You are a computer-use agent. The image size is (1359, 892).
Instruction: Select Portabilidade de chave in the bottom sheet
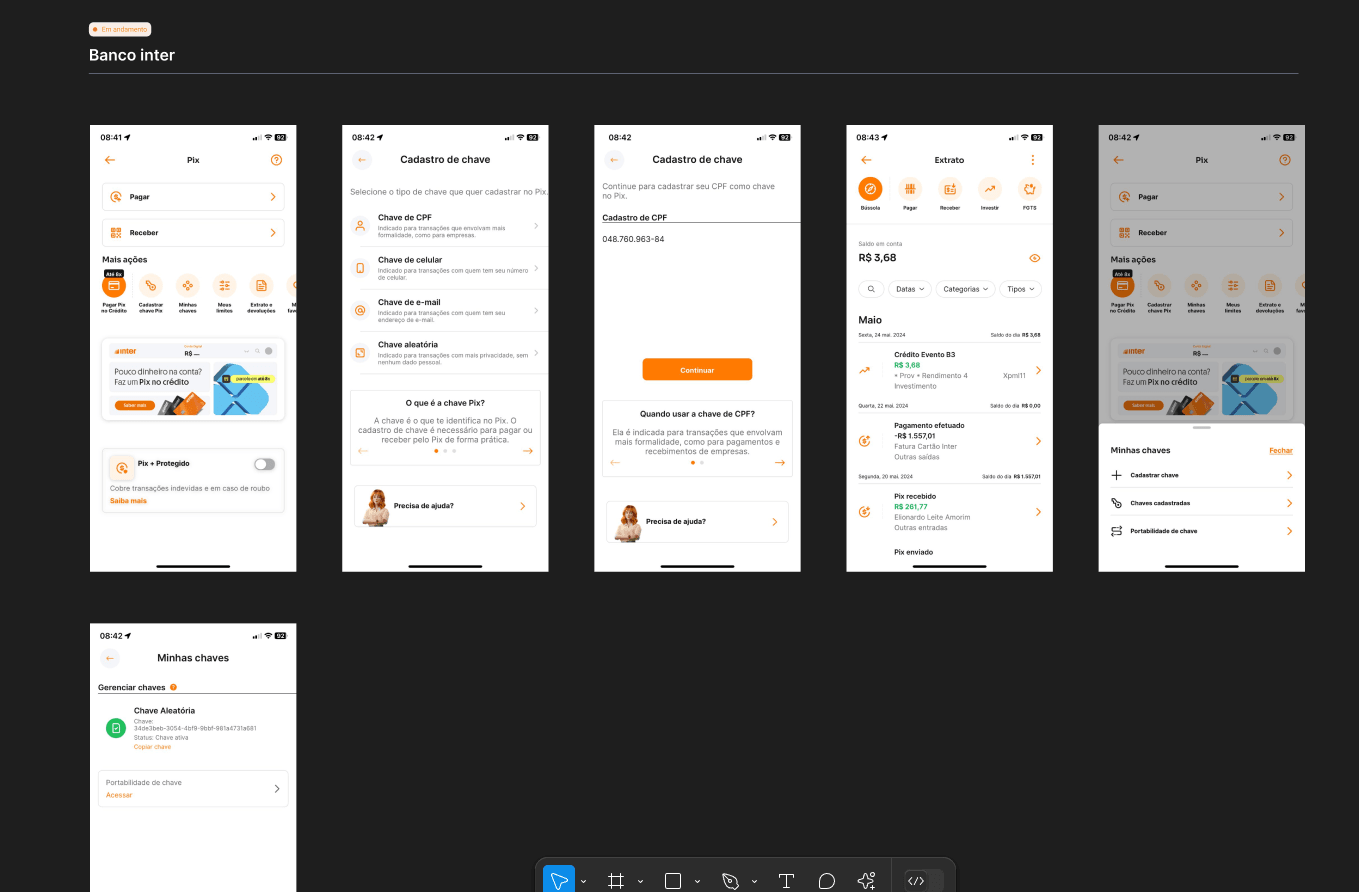(x=1202, y=531)
